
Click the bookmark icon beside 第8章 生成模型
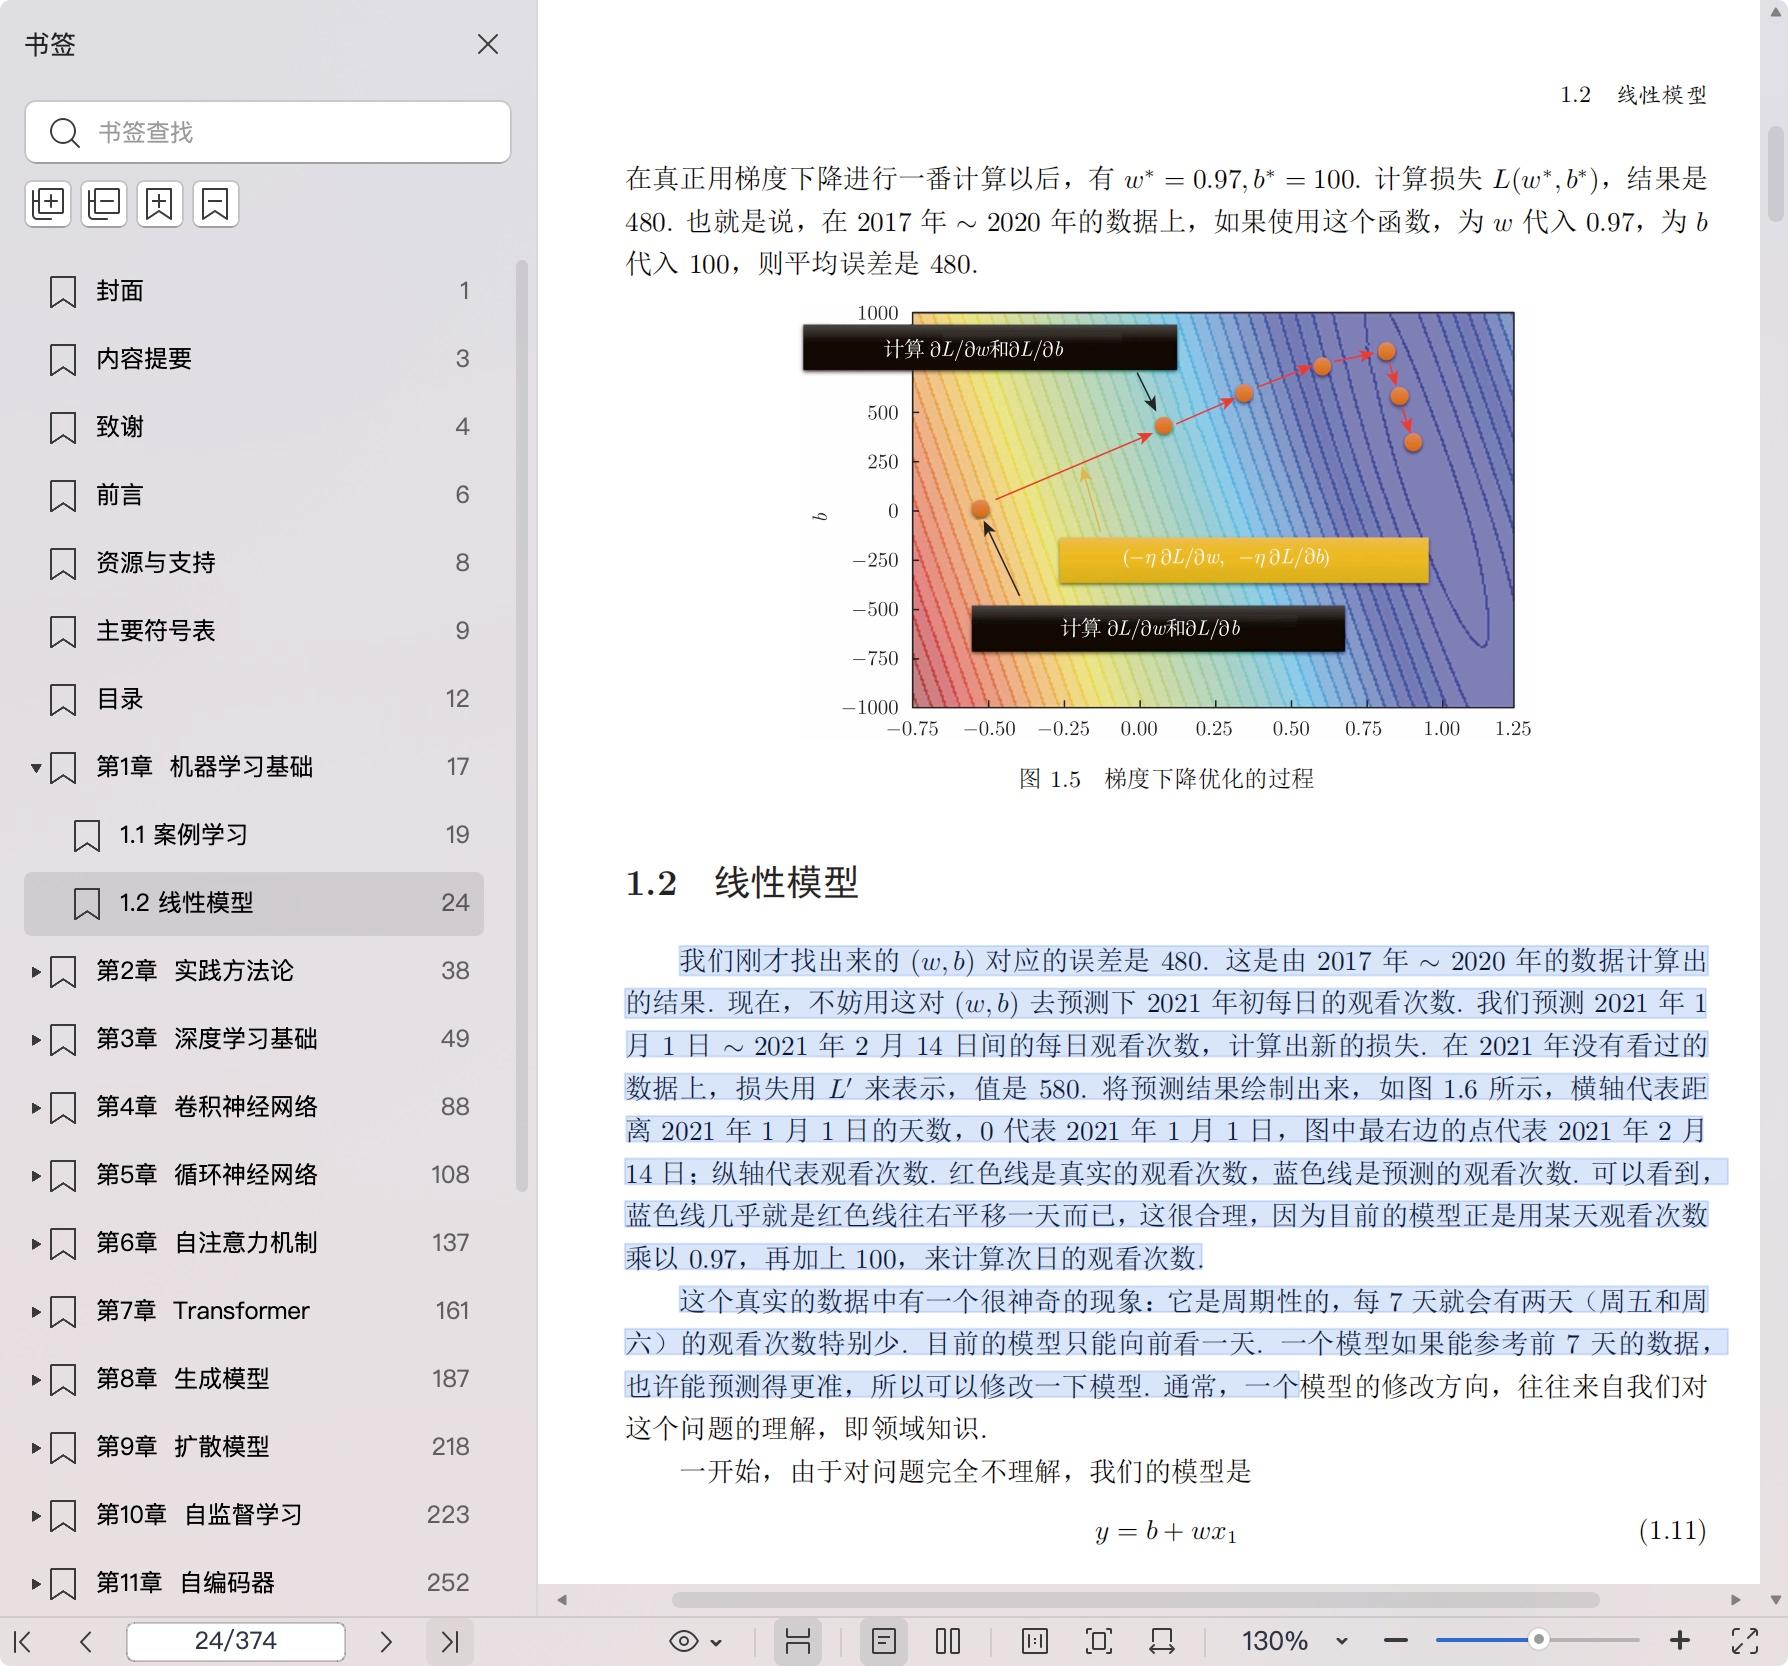pos(63,1379)
